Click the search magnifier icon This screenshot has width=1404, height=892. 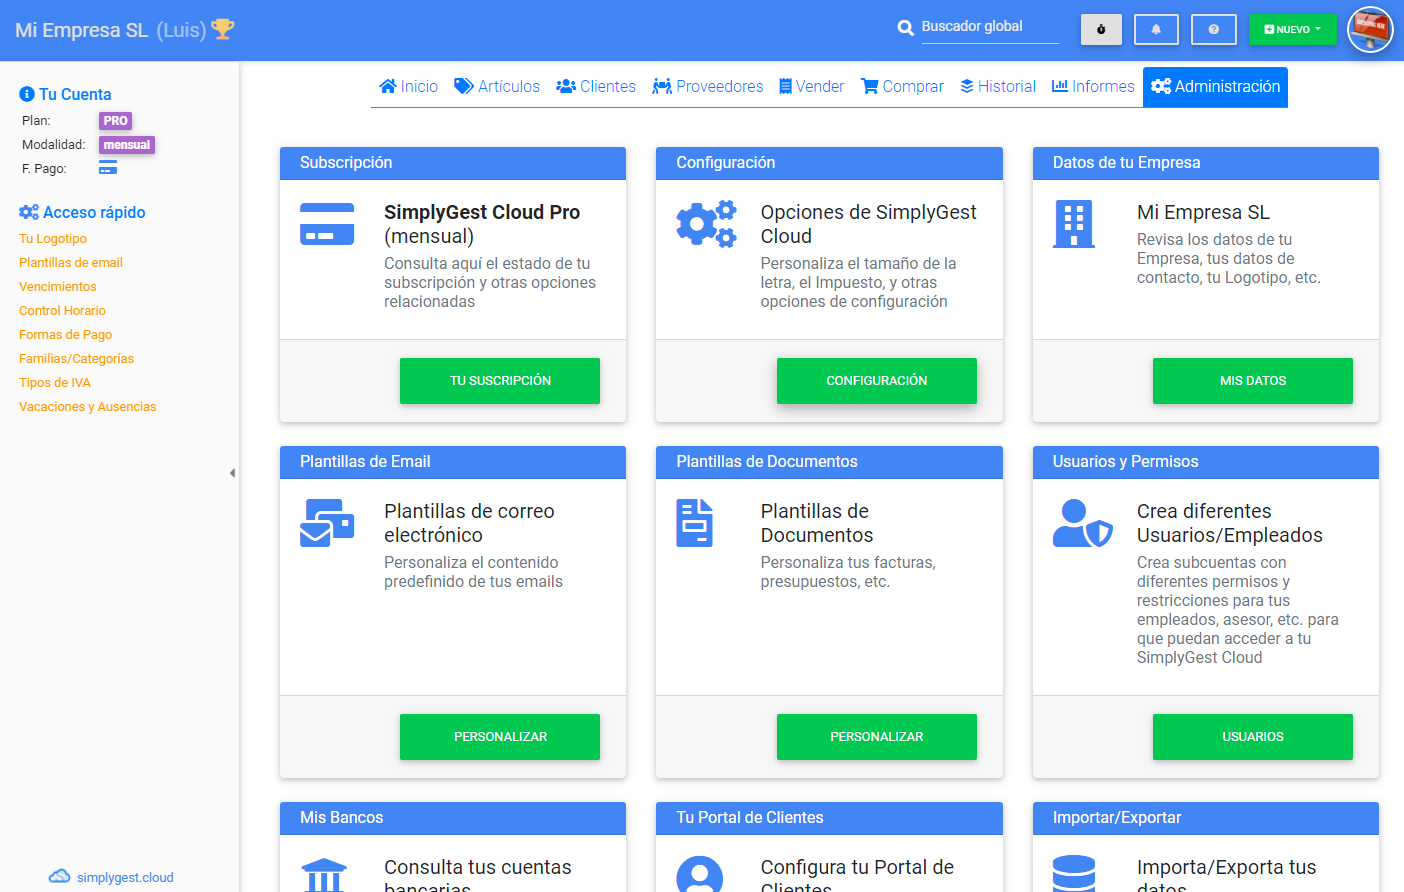point(906,27)
